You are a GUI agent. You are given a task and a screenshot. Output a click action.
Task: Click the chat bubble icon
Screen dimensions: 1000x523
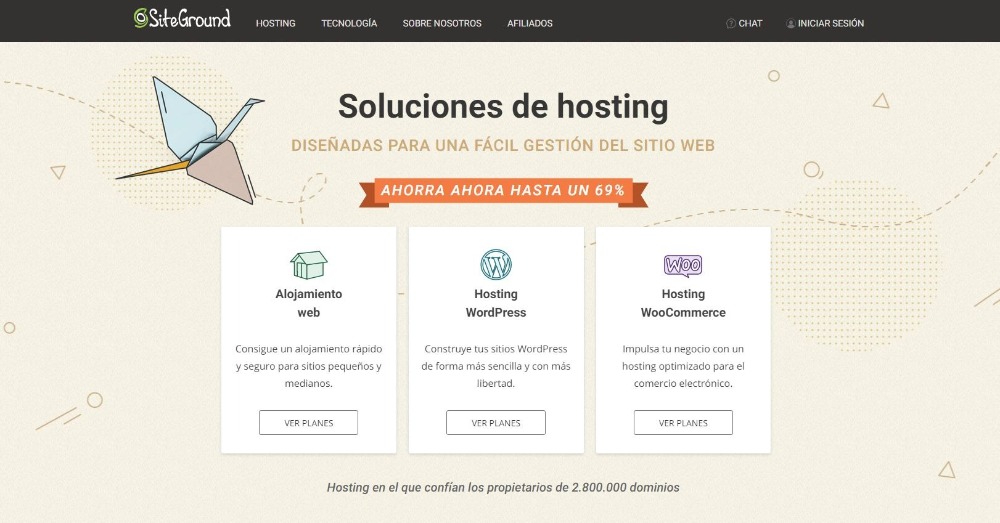point(731,24)
